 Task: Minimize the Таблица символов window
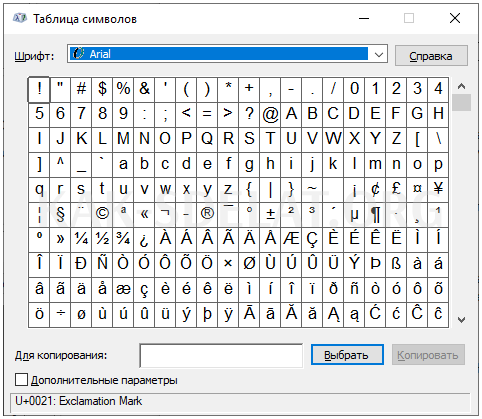click(x=364, y=18)
